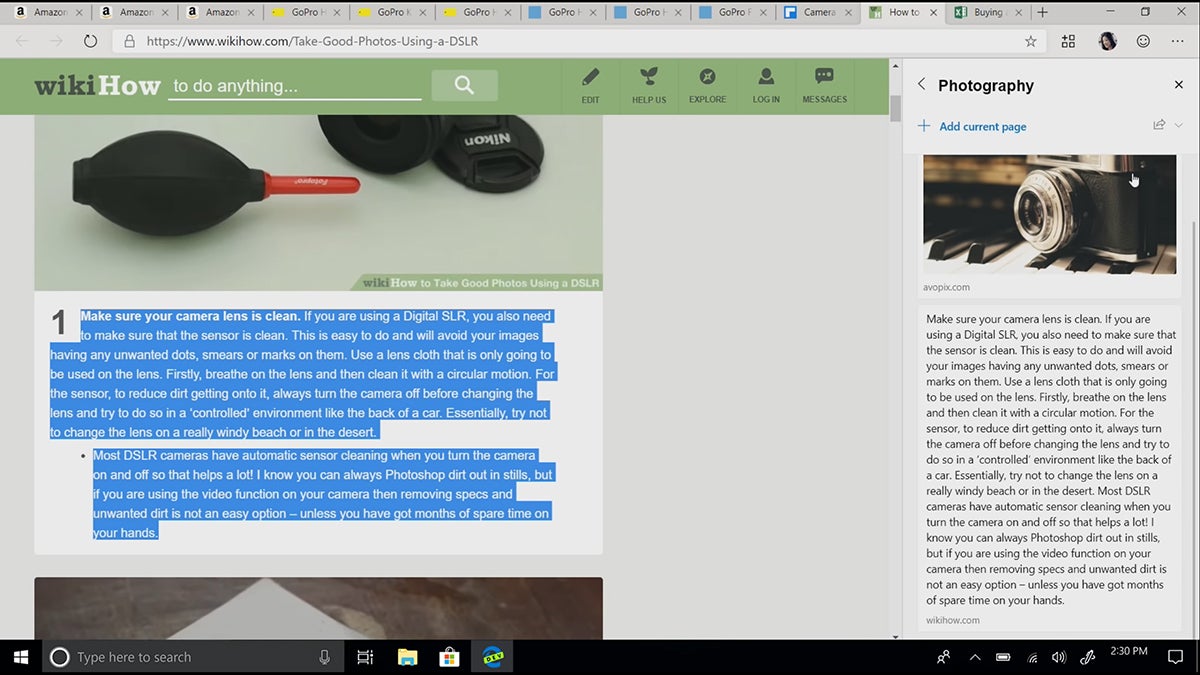Toggle the favorites star in the address bar
Viewport: 1200px width, 675px height.
1031,41
